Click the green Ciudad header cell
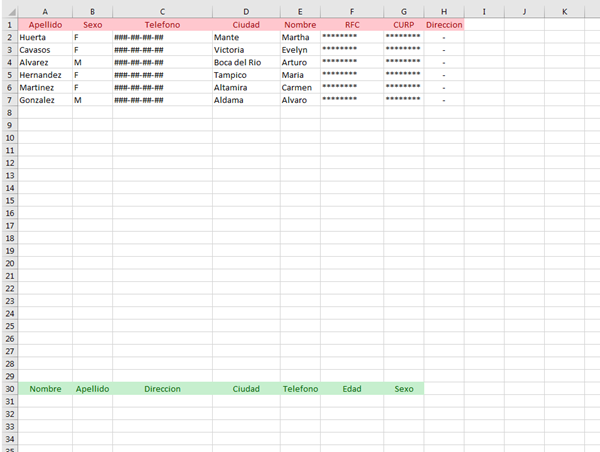 point(246,389)
